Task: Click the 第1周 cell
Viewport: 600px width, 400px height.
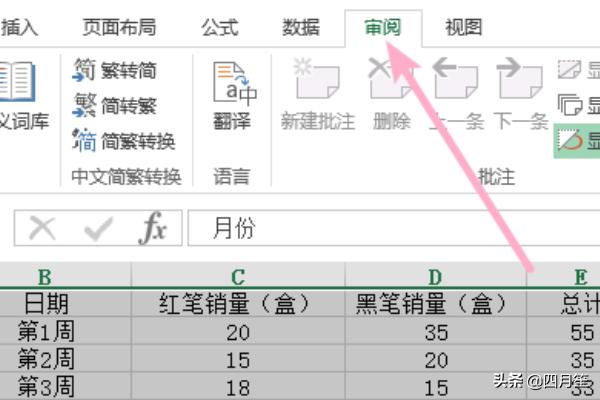Action: tap(65, 331)
